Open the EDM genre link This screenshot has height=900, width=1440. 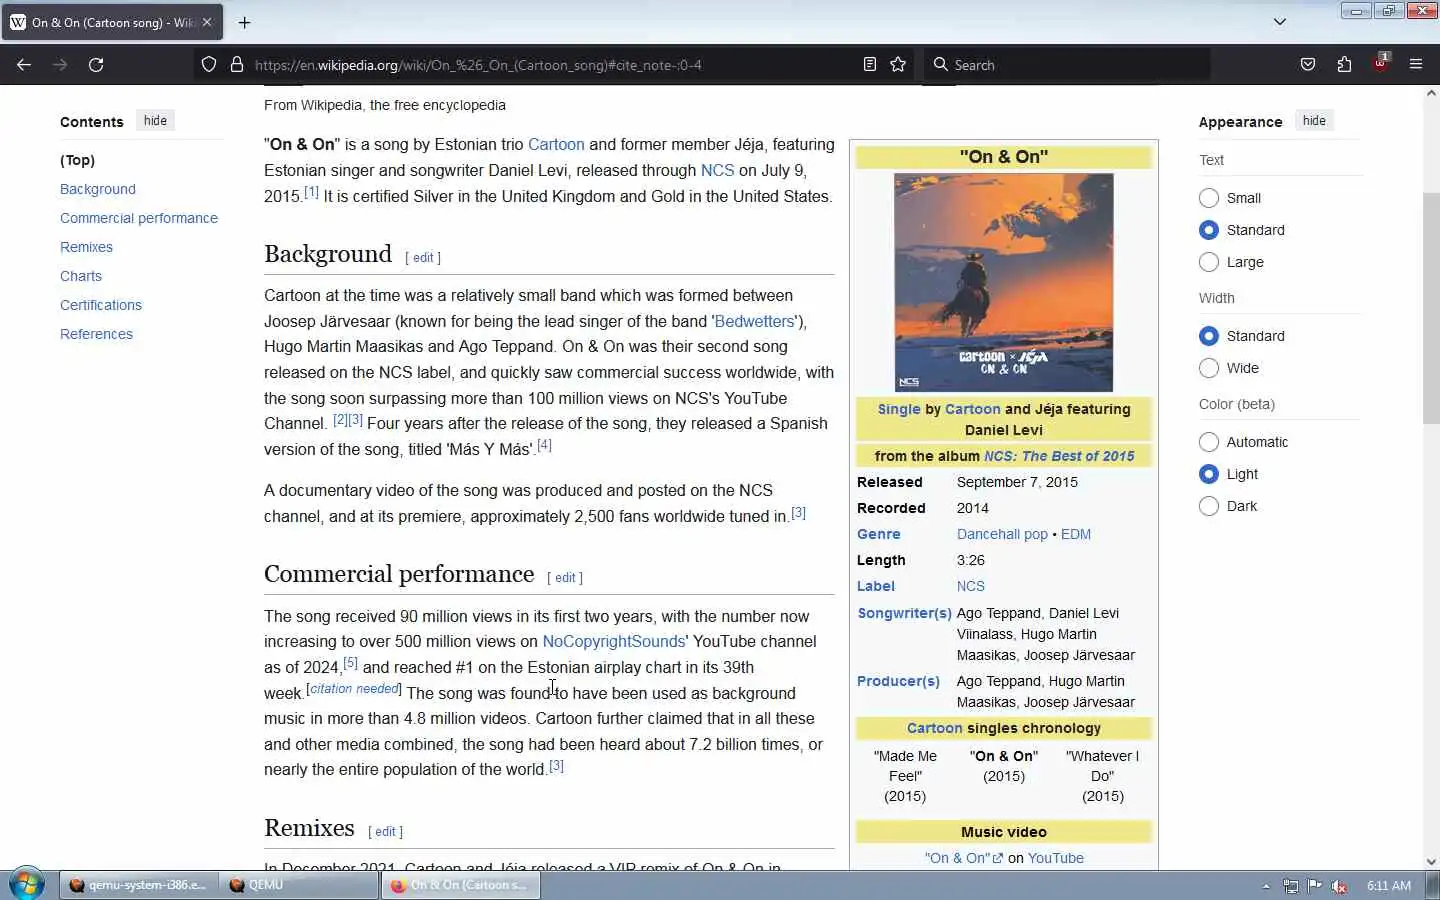click(x=1076, y=534)
